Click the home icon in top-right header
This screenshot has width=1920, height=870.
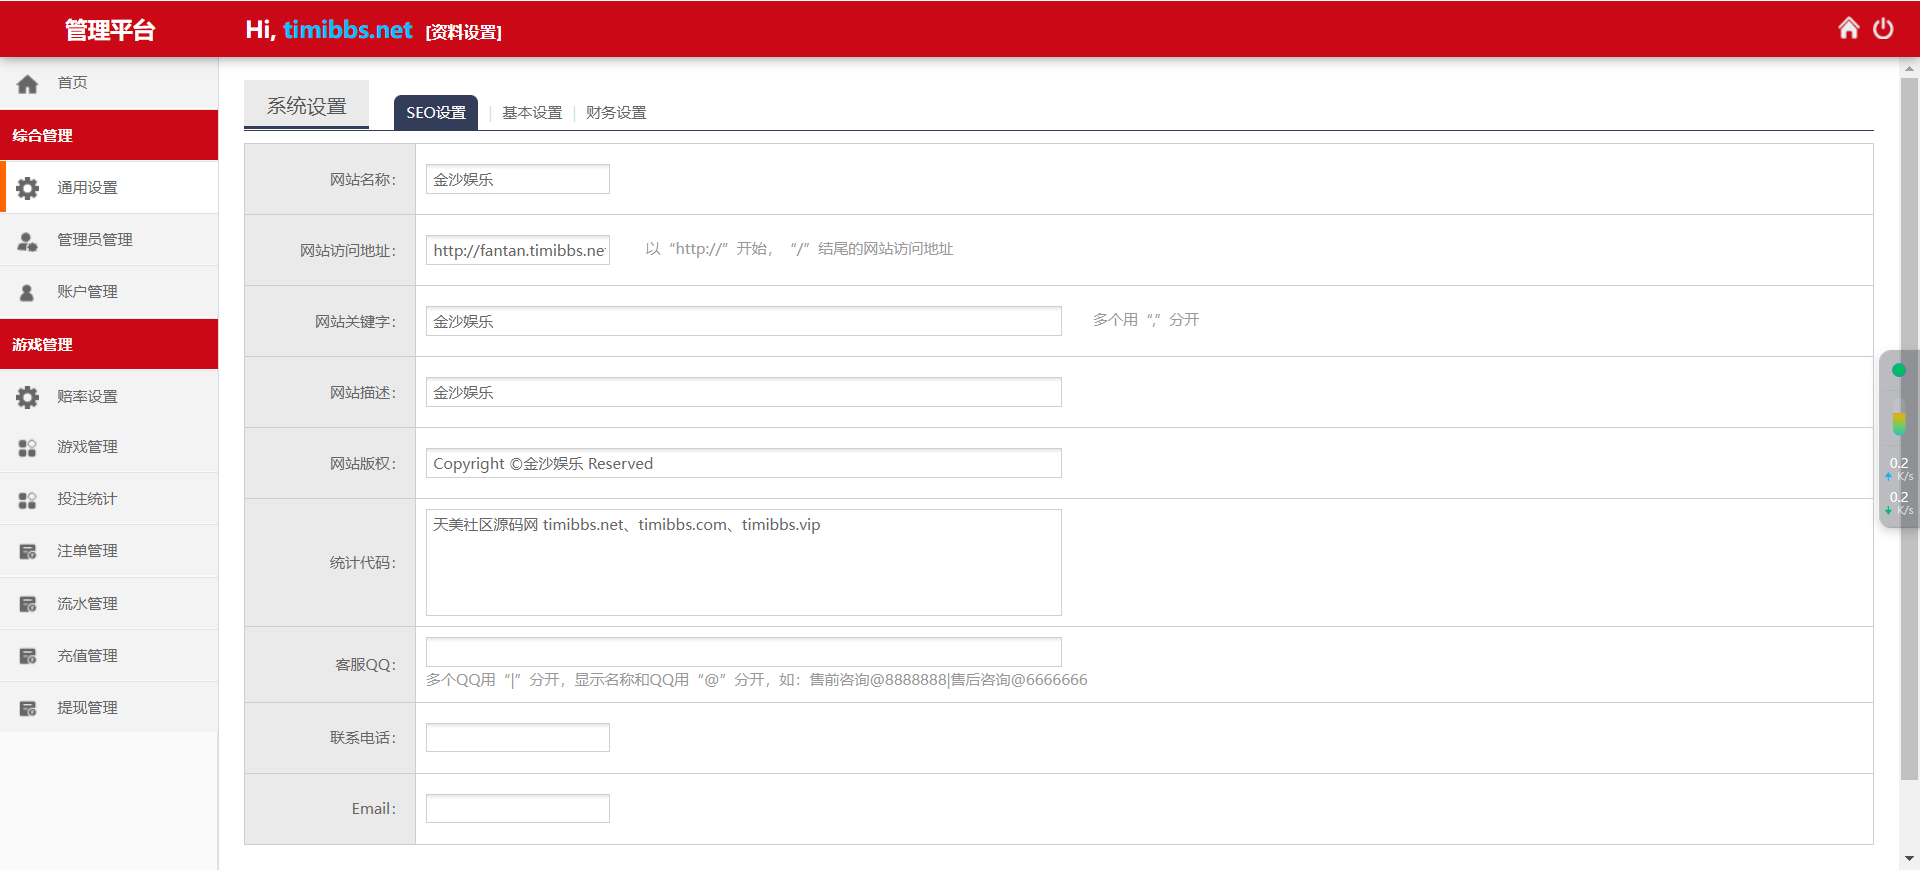(1848, 29)
